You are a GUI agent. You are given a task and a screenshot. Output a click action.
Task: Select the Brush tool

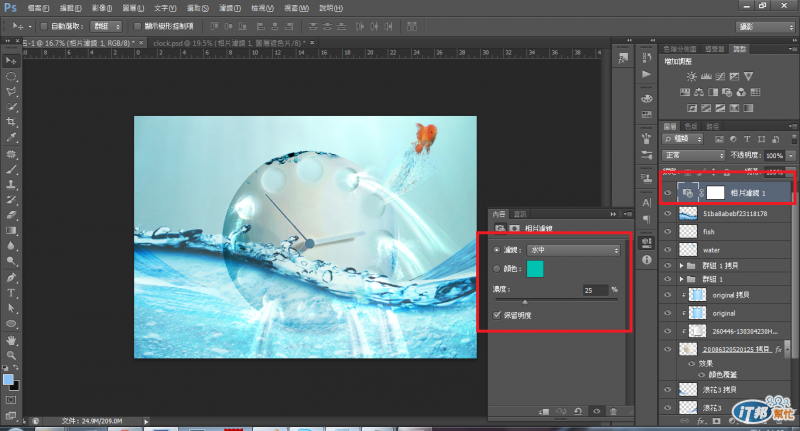[x=11, y=169]
